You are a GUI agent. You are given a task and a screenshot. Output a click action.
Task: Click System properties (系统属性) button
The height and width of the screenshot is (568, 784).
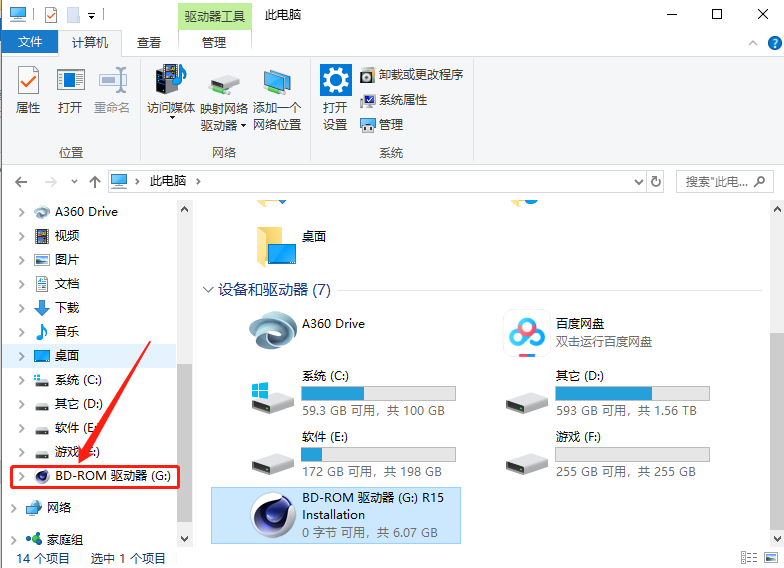click(x=394, y=100)
